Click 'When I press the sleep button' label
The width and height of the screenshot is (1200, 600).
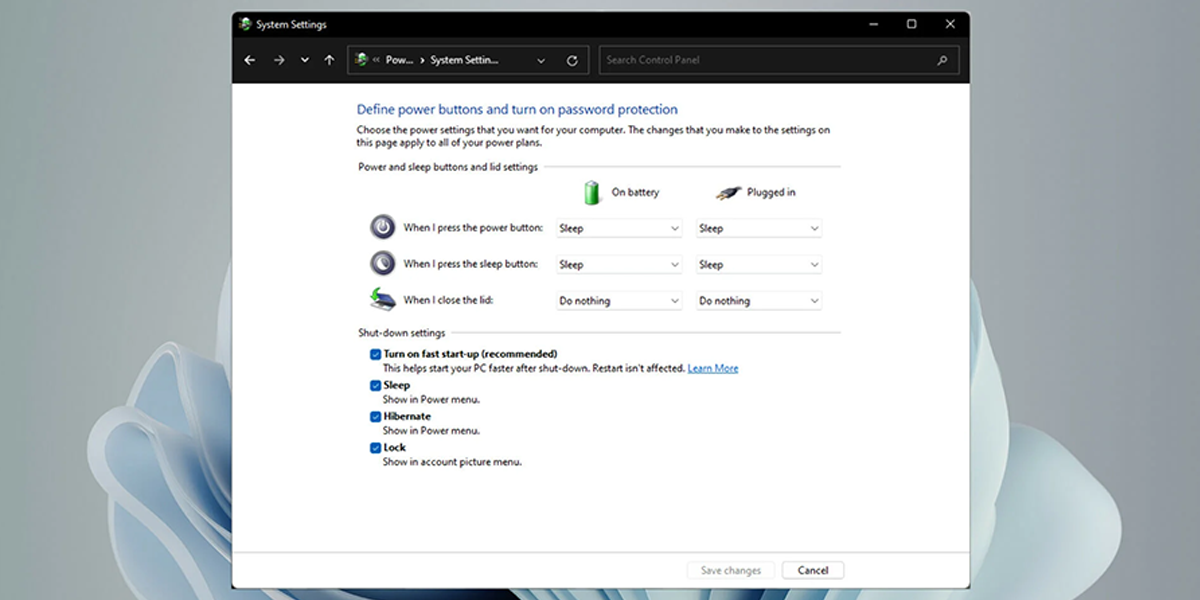coord(471,264)
